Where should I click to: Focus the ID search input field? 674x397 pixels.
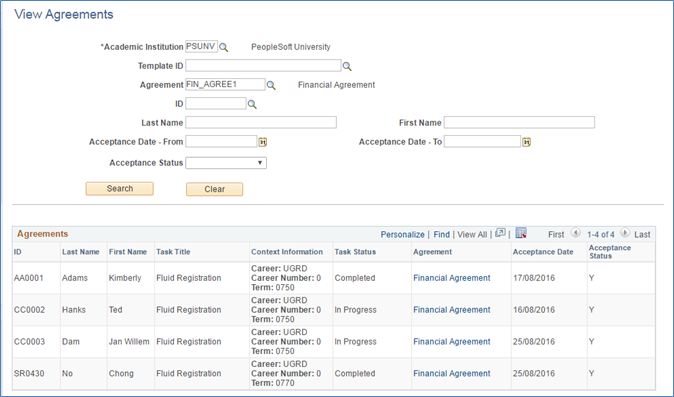(x=216, y=103)
